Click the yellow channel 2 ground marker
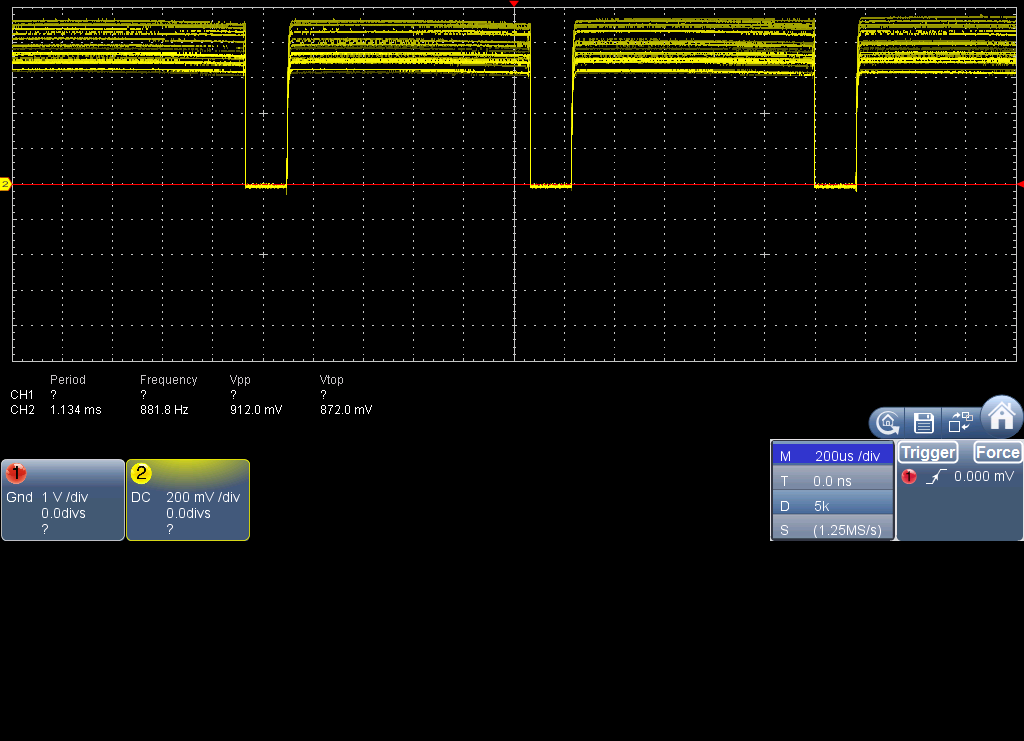Screen dimensions: 1024x741 point(5,184)
